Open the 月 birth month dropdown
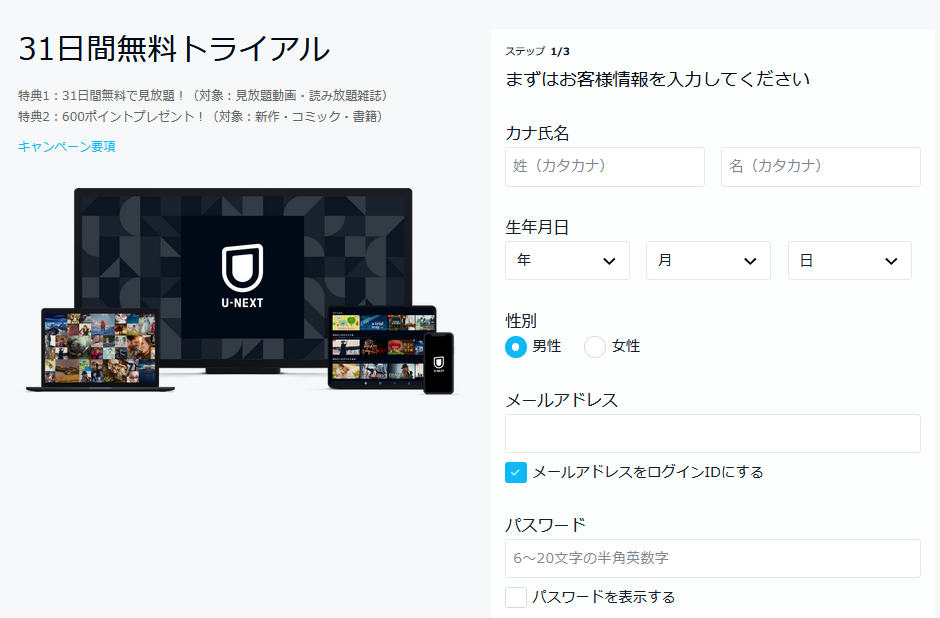The width and height of the screenshot is (940, 618). tap(708, 261)
